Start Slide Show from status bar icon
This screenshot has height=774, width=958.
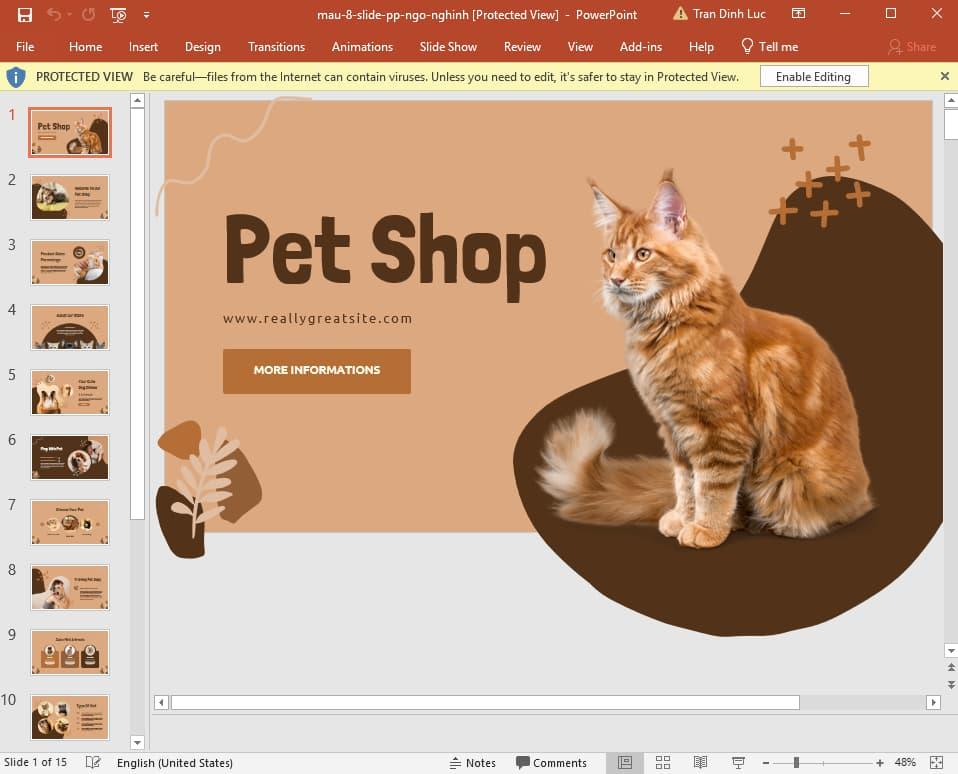[737, 762]
